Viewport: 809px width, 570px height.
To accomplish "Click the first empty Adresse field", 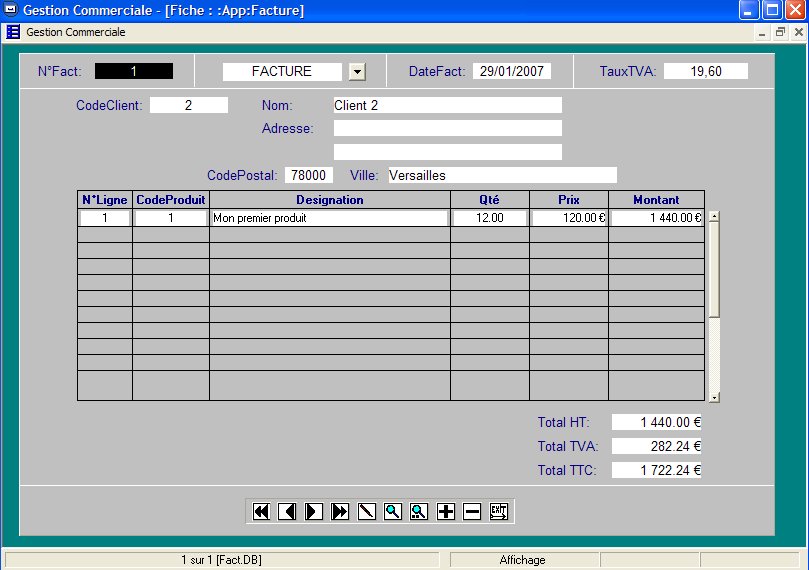I will coord(448,128).
